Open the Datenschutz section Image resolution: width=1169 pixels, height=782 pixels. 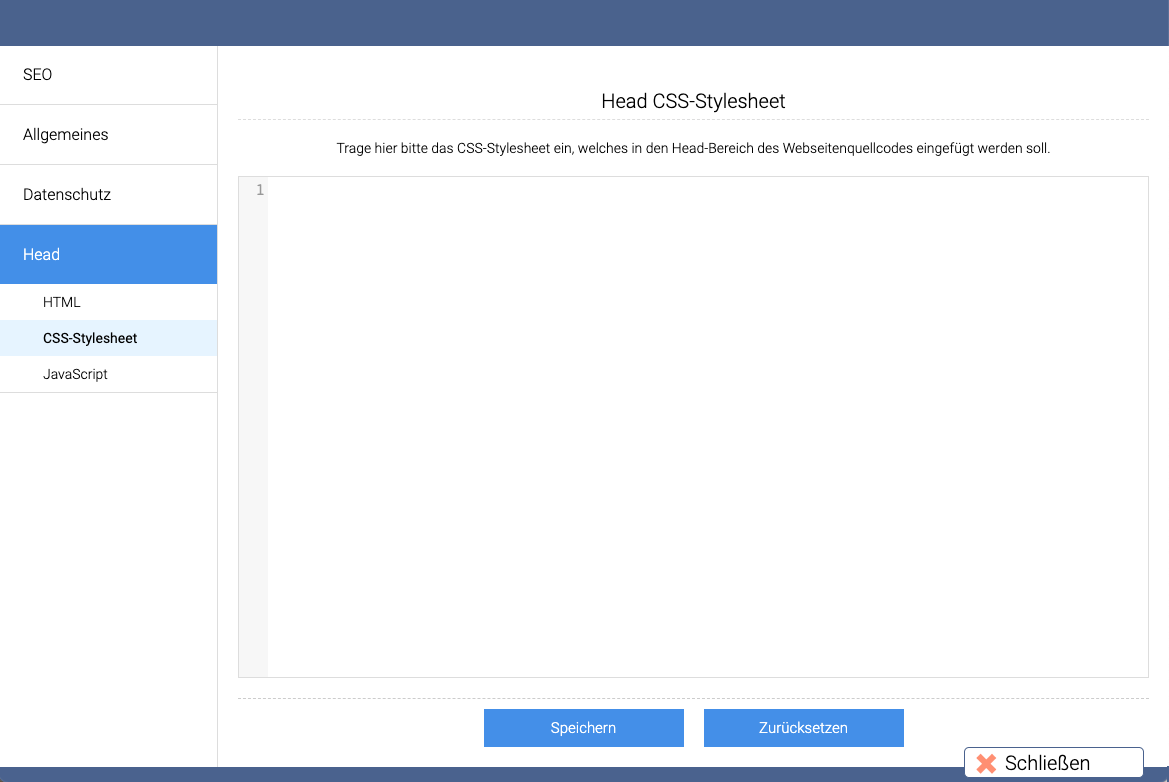[108, 195]
